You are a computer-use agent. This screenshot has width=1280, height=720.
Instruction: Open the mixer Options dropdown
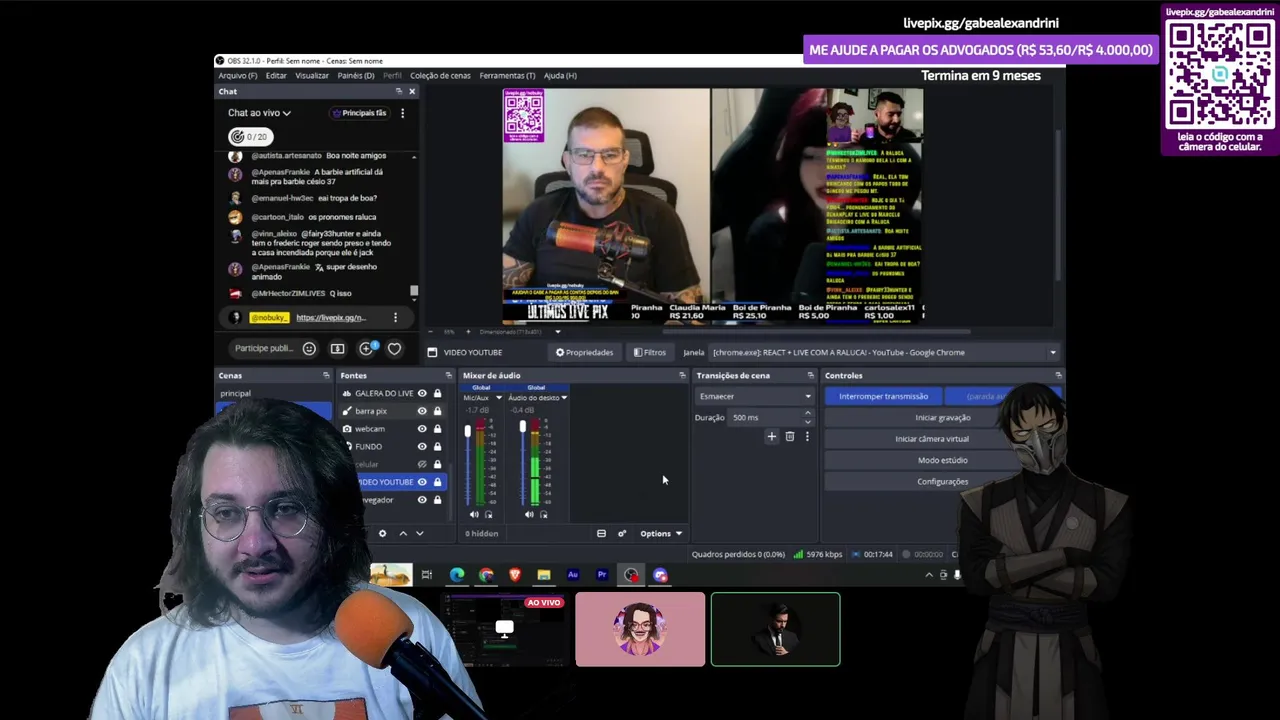[x=661, y=533]
